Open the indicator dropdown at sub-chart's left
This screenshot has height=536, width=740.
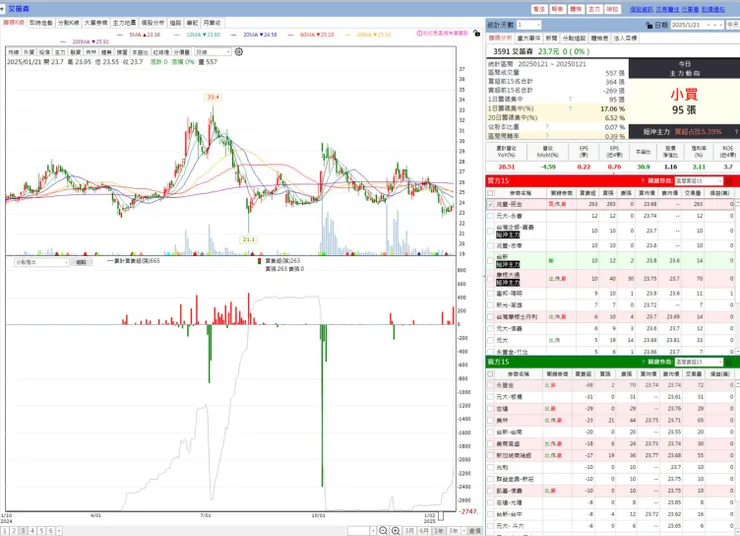click(x=42, y=262)
